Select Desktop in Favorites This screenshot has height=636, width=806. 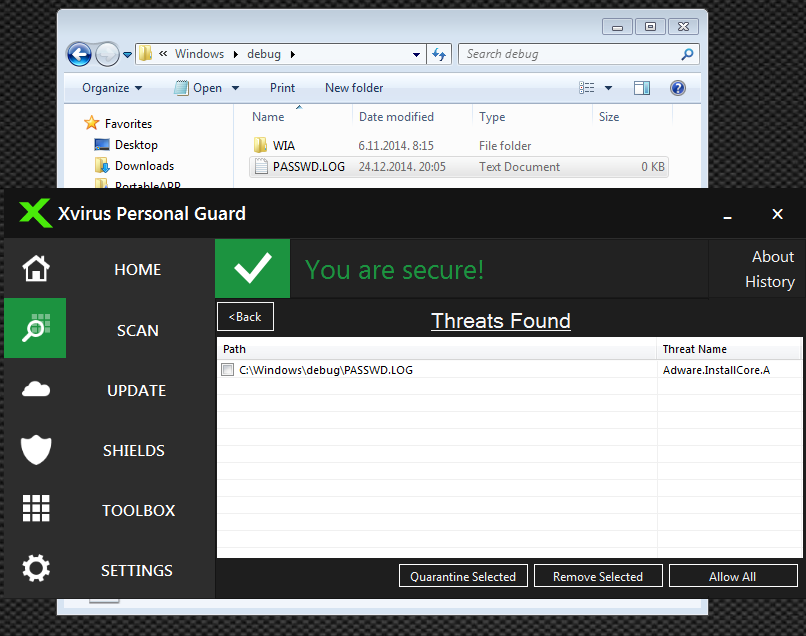136,144
